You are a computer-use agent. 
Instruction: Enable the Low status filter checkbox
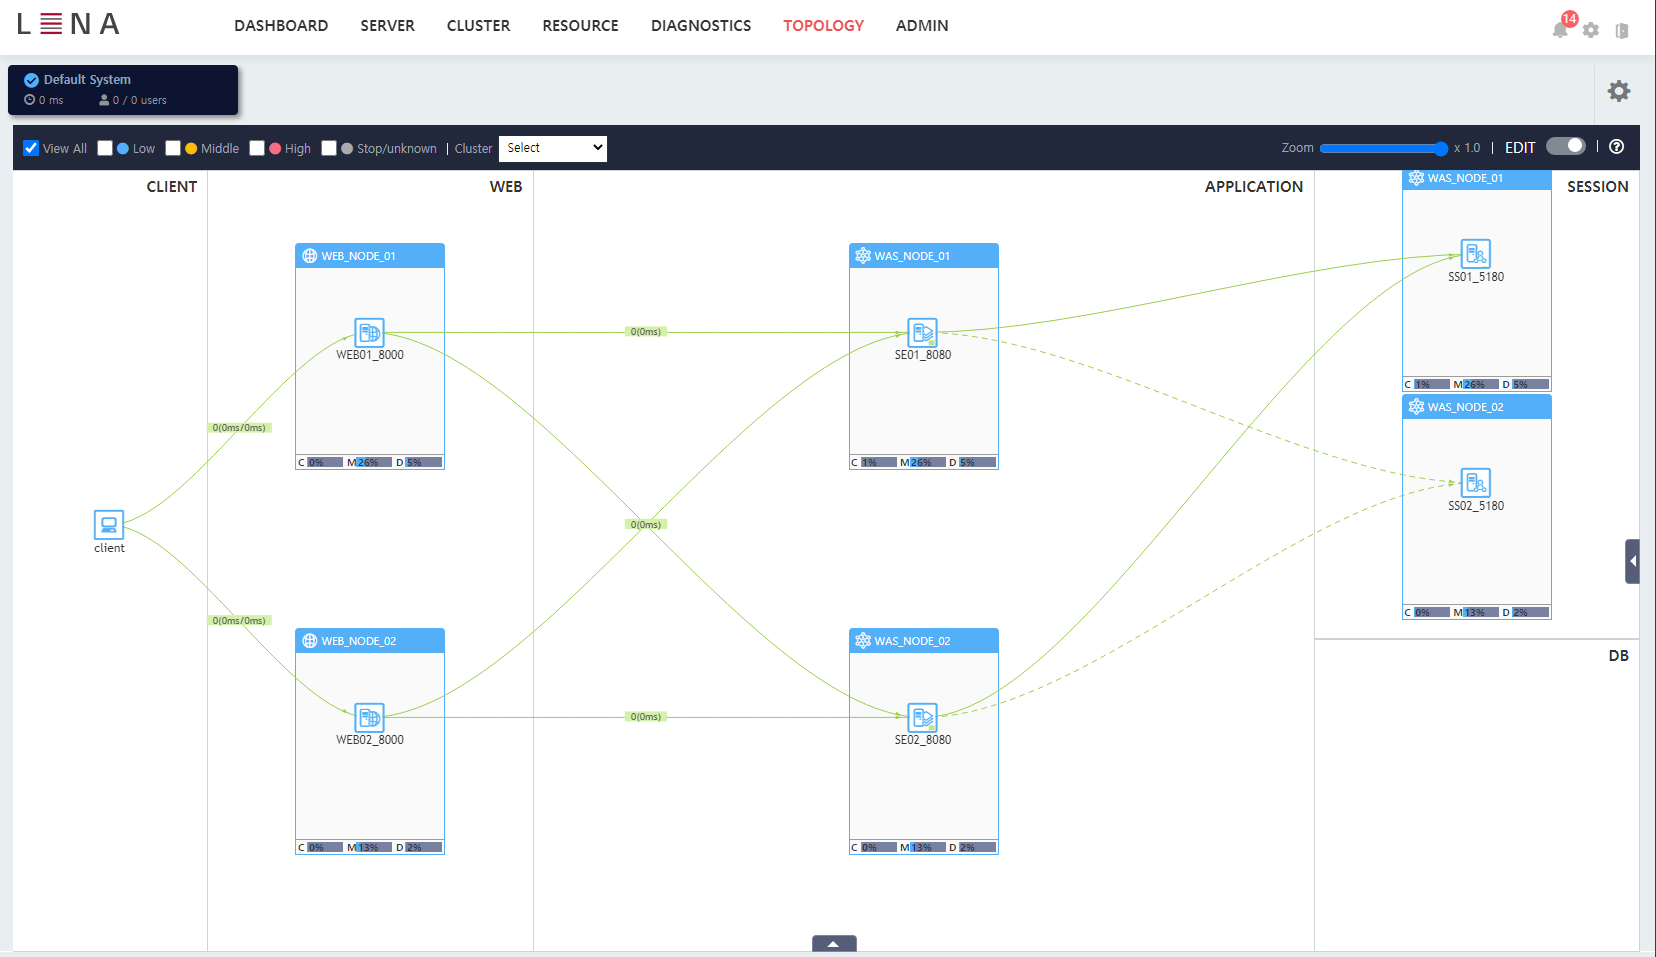tap(105, 148)
